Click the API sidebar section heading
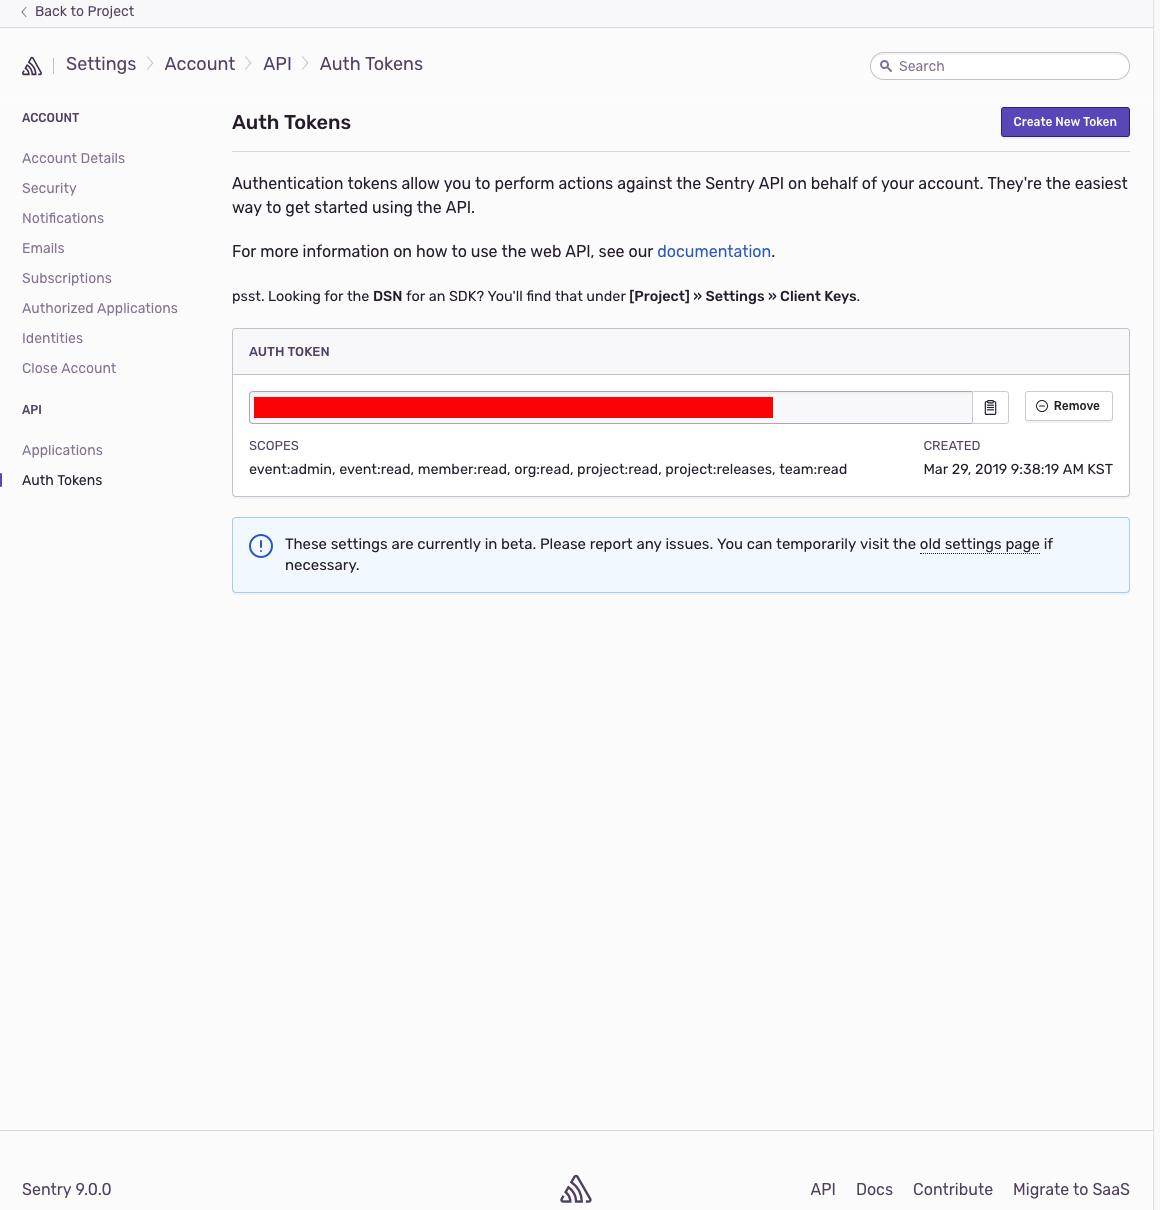 [32, 410]
